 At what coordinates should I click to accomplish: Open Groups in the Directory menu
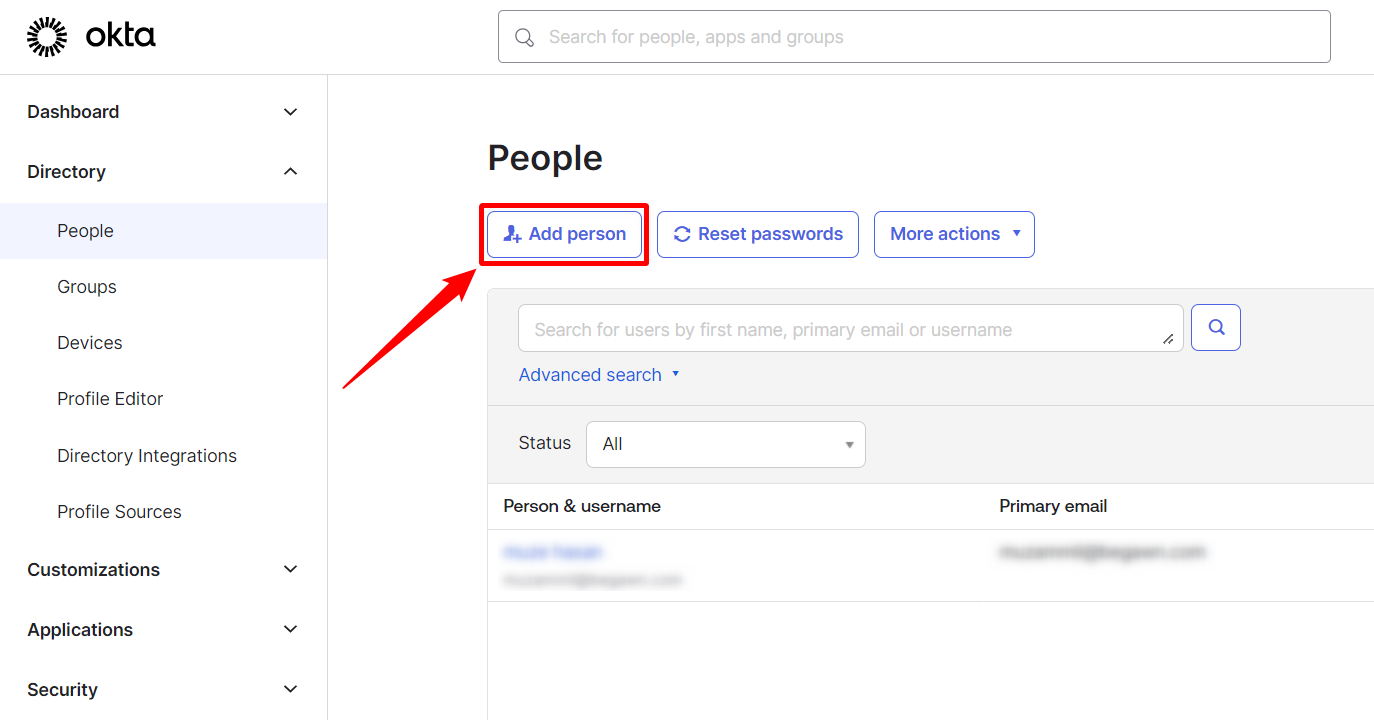pyautogui.click(x=87, y=287)
